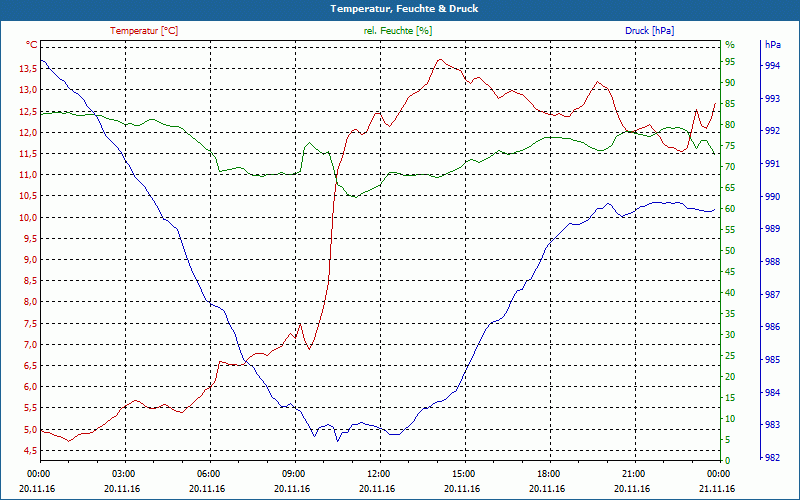Image resolution: width=800 pixels, height=500 pixels.
Task: Click the green '95' humidity axis label
Action: pos(730,62)
